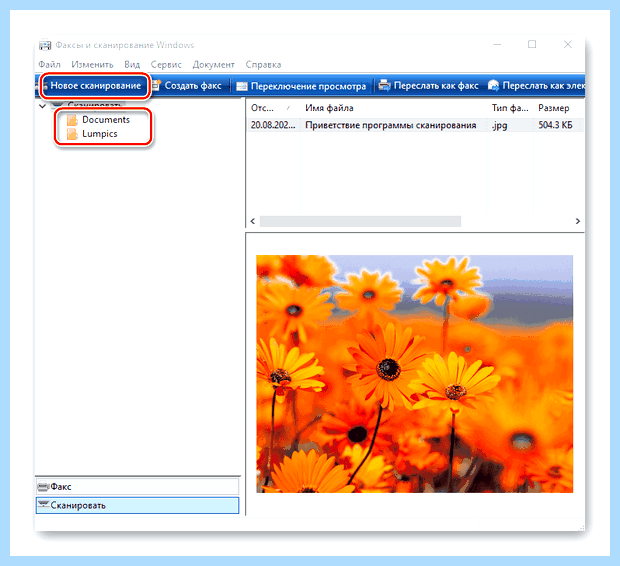Viewport: 620px width, 566px height.
Task: Click the orange flowers preview image
Action: click(x=414, y=374)
